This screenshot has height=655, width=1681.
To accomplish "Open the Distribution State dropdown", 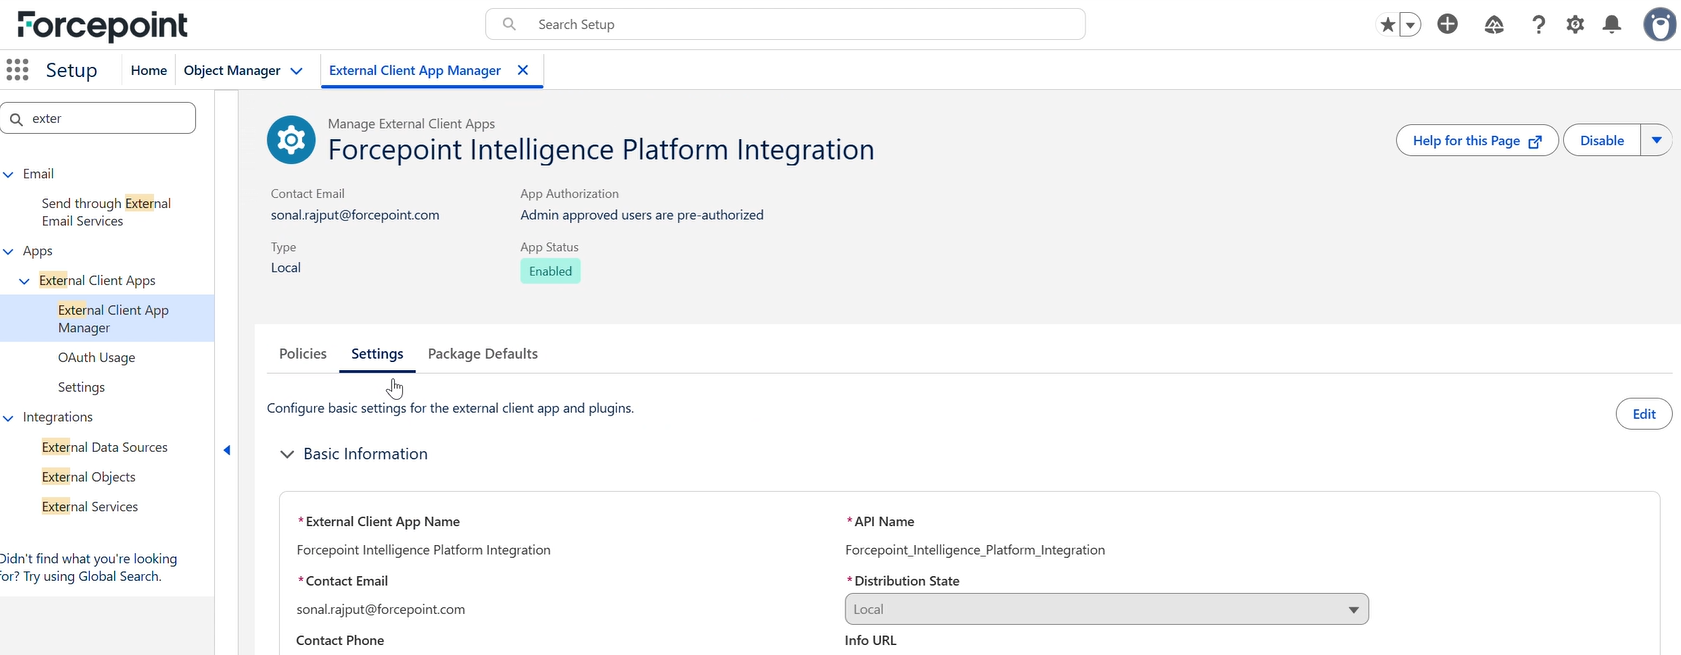I will 1106,609.
